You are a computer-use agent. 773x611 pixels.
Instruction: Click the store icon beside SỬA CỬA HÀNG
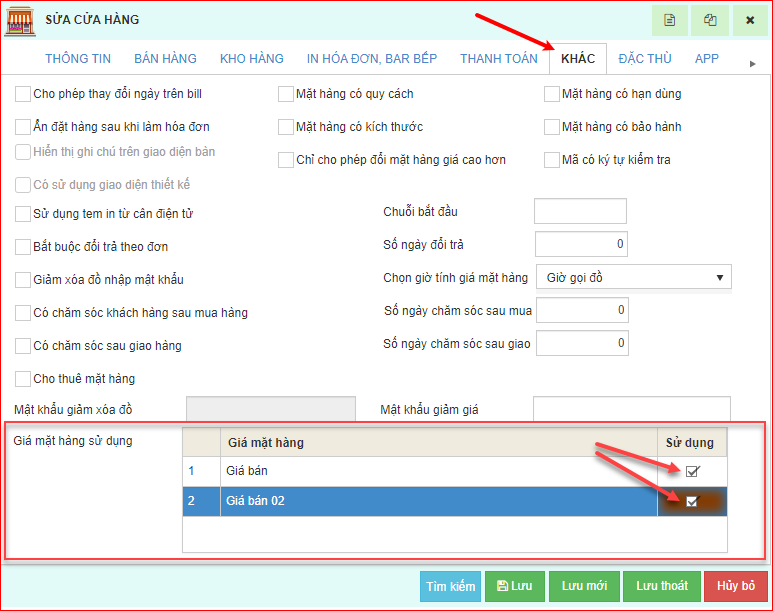pyautogui.click(x=20, y=20)
